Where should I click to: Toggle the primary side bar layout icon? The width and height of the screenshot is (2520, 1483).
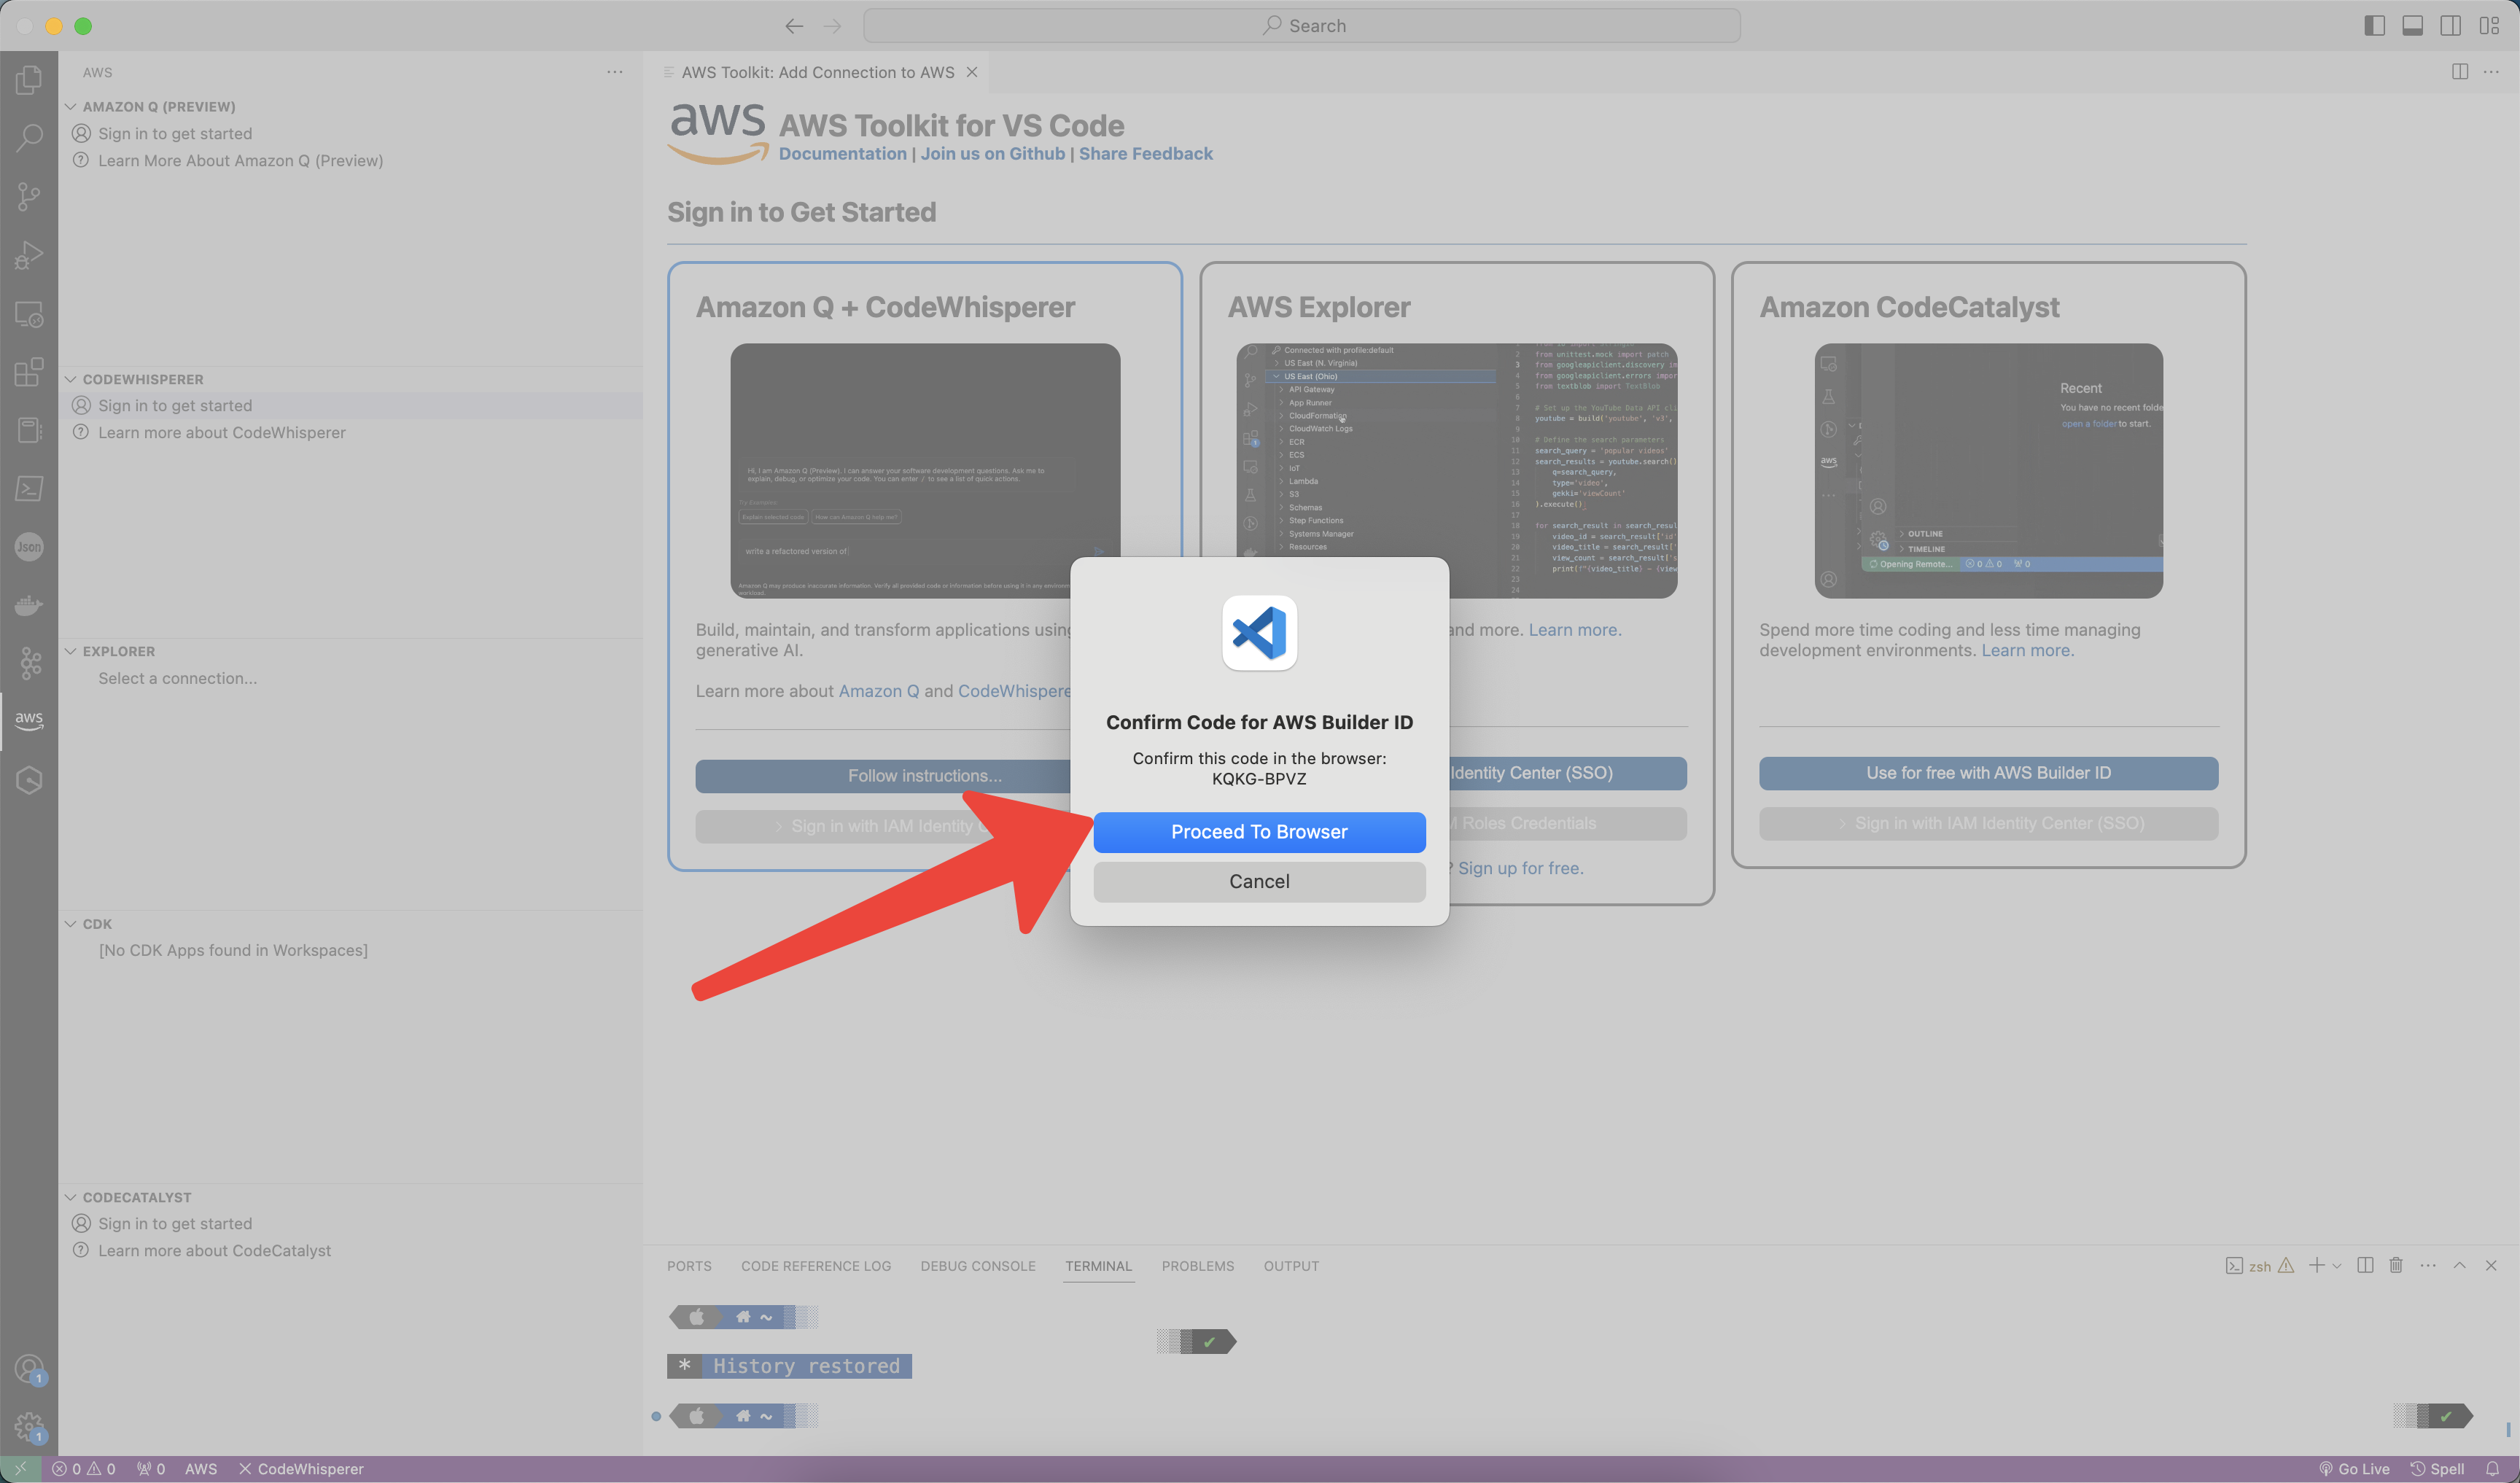pyautogui.click(x=2374, y=26)
